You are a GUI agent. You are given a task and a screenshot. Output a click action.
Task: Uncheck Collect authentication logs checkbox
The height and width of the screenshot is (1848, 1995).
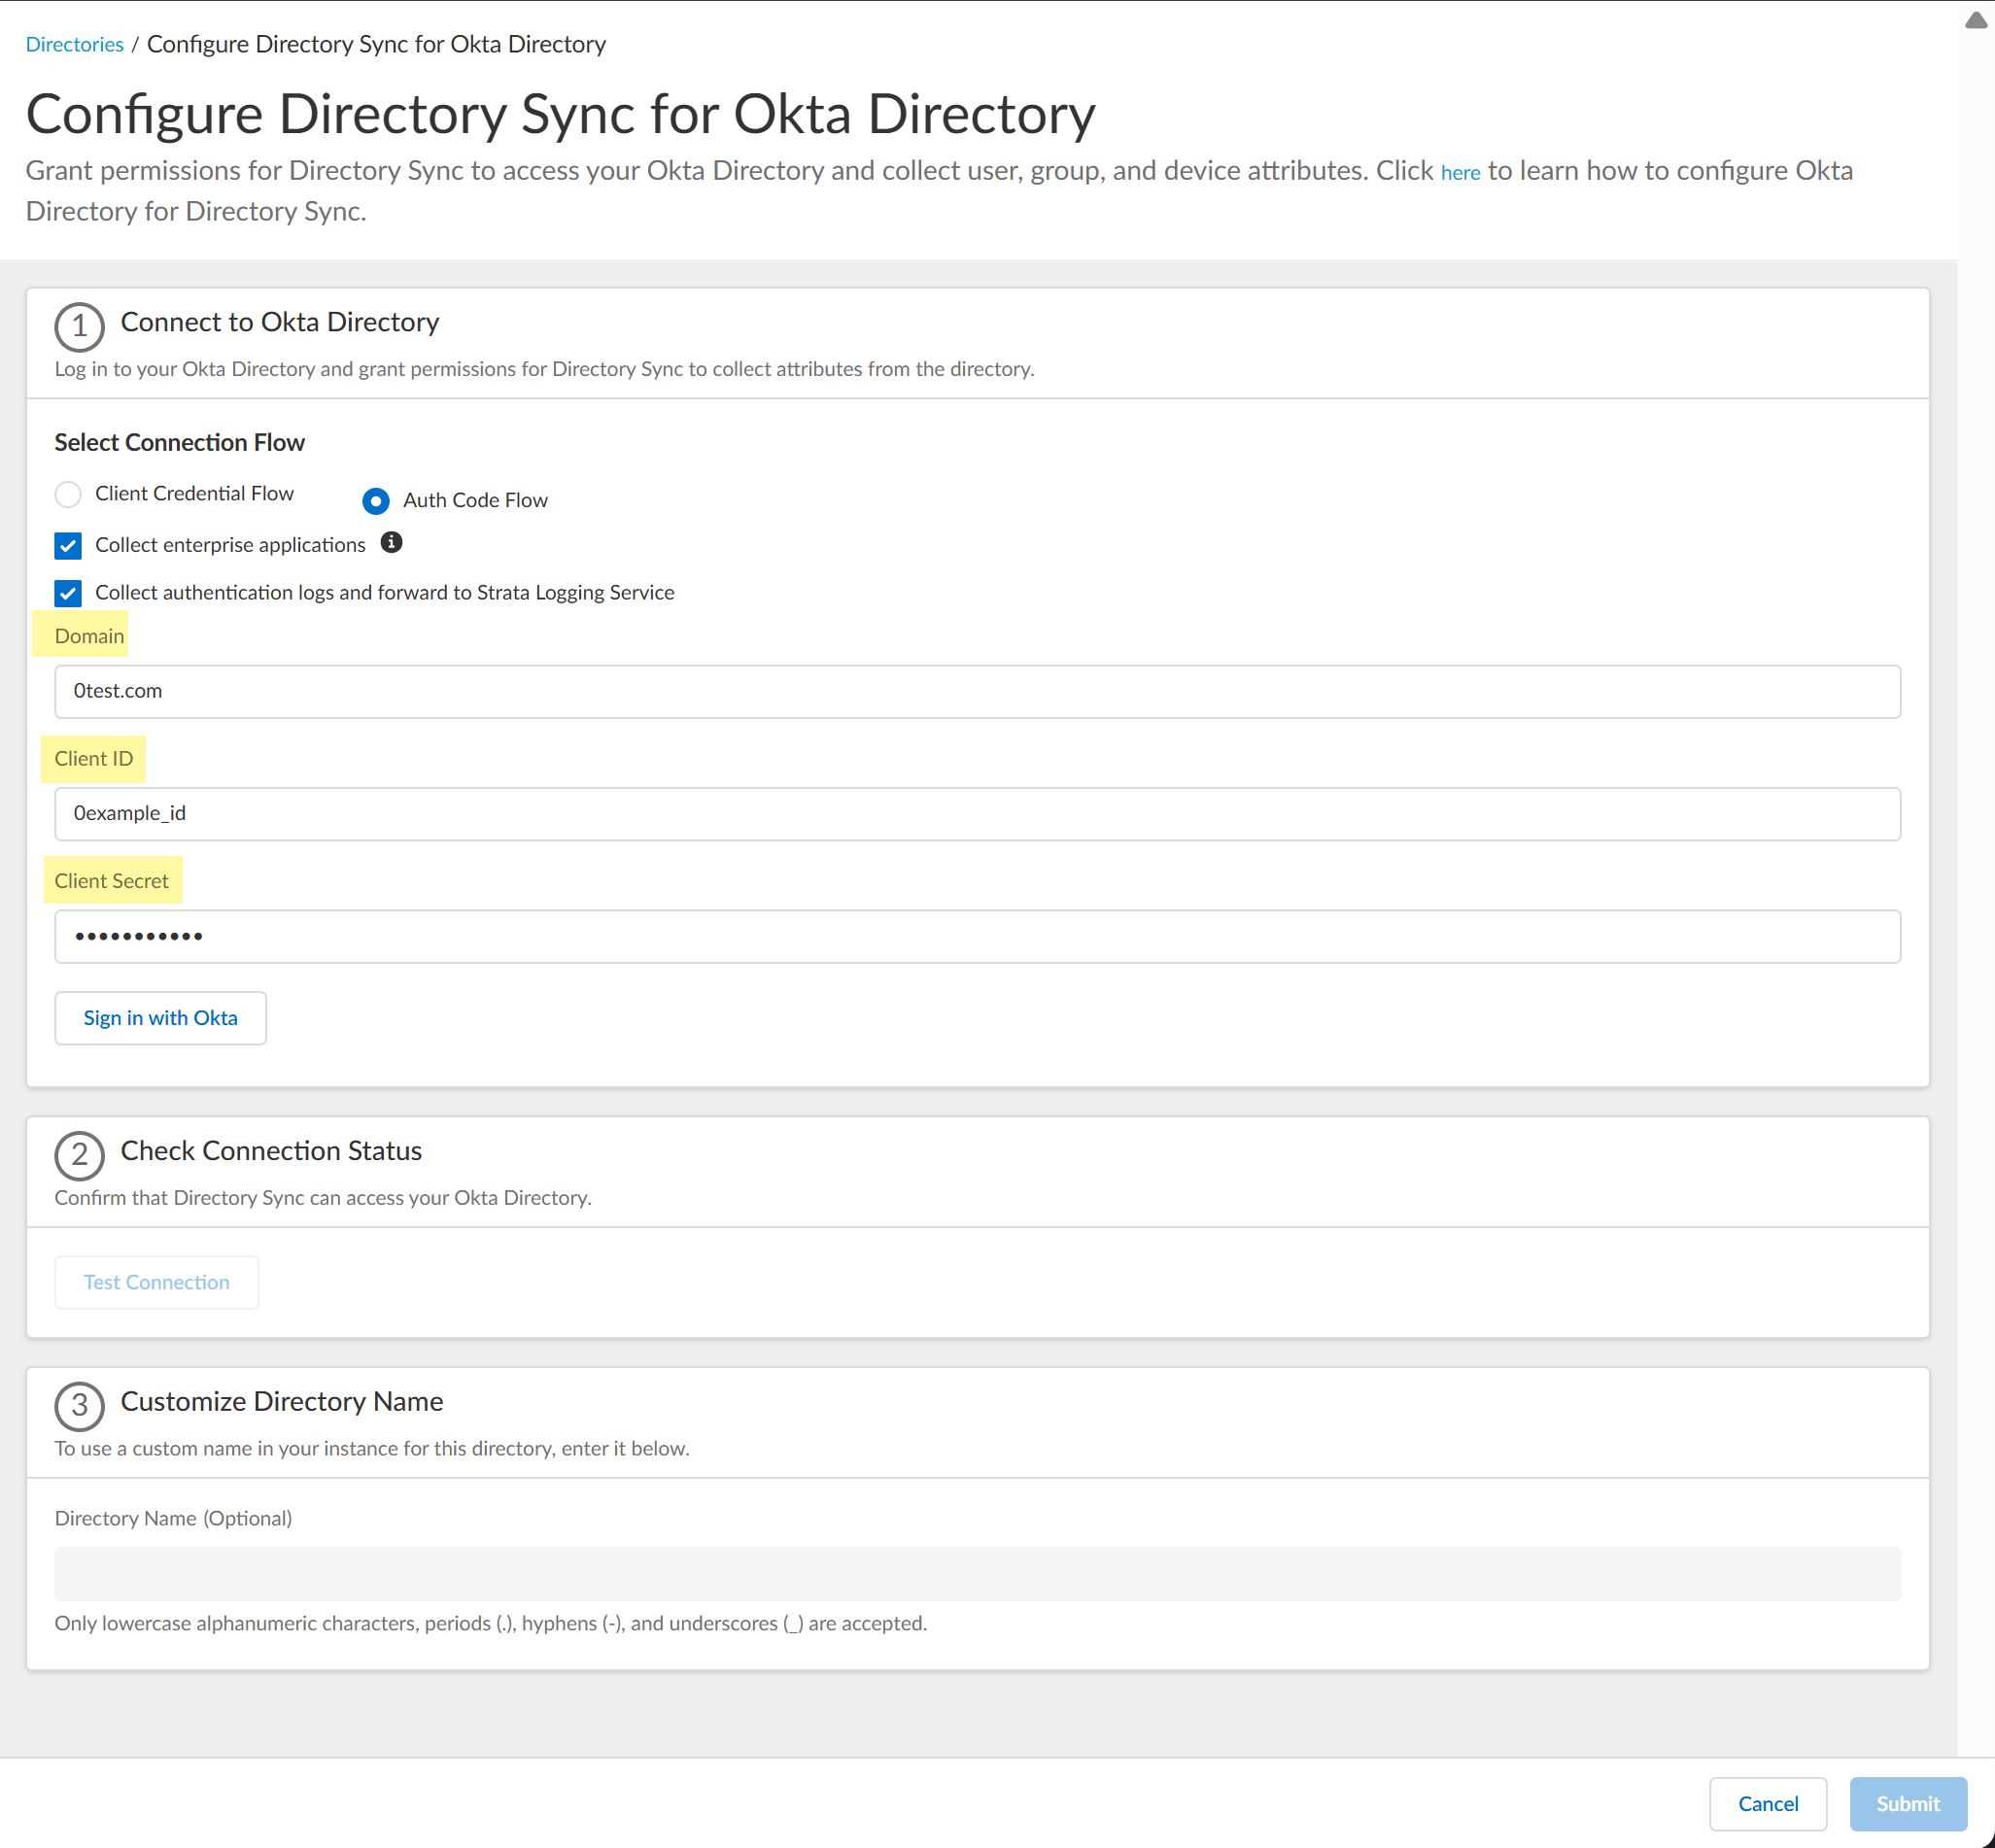click(68, 593)
